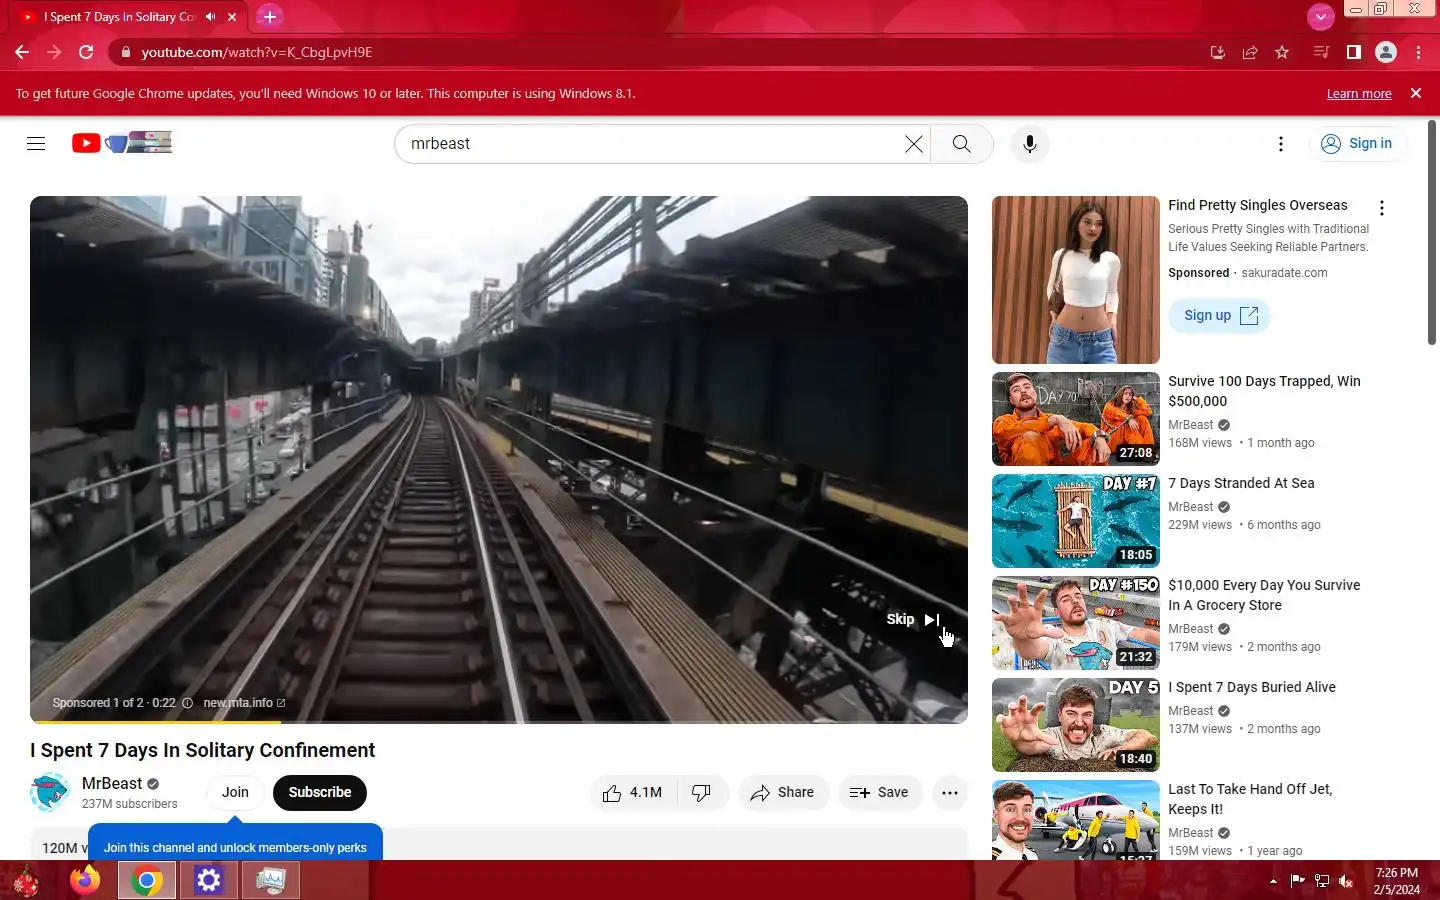Click the address bar URL
Screen dimensions: 1440x900
[x=256, y=52]
